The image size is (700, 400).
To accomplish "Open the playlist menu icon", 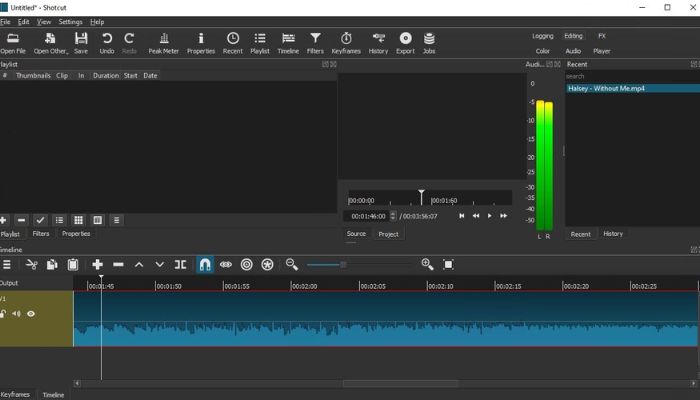I will 117,220.
